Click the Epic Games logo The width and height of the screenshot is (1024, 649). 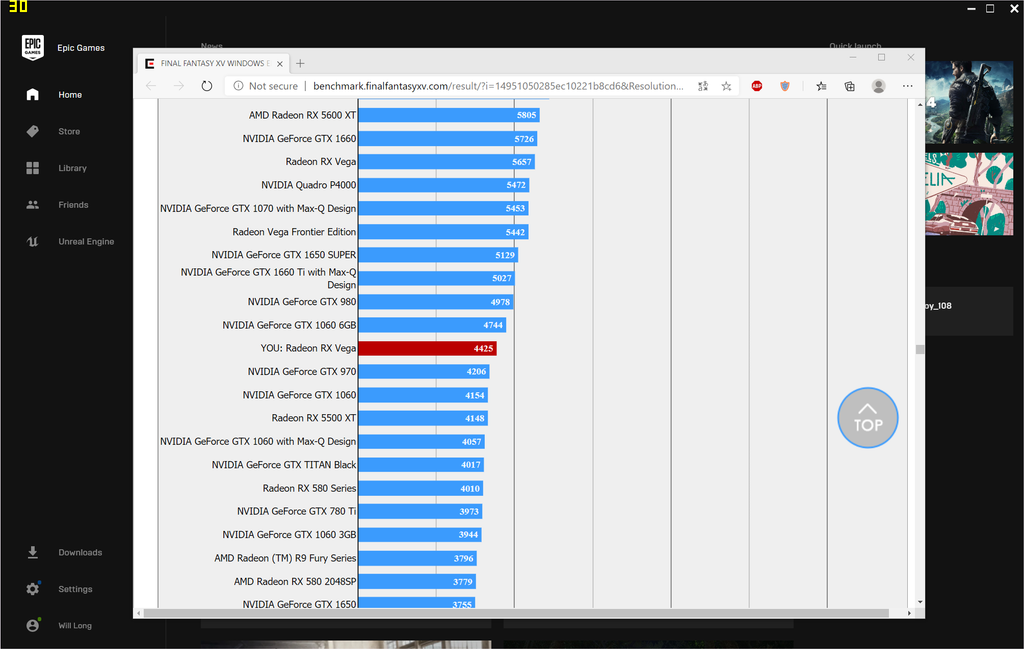pos(33,47)
